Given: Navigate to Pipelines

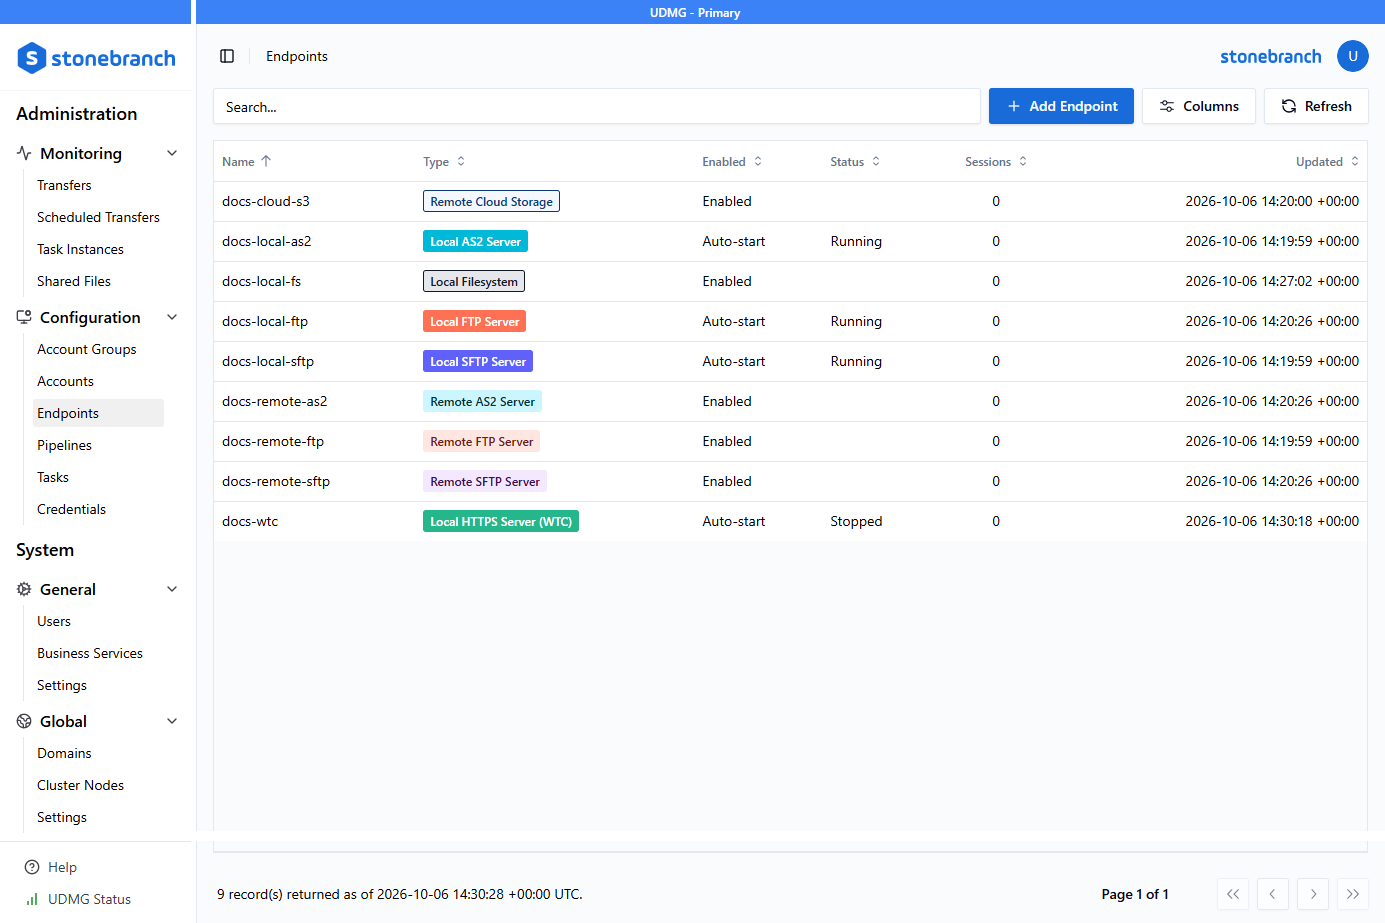Looking at the screenshot, I should click(64, 445).
